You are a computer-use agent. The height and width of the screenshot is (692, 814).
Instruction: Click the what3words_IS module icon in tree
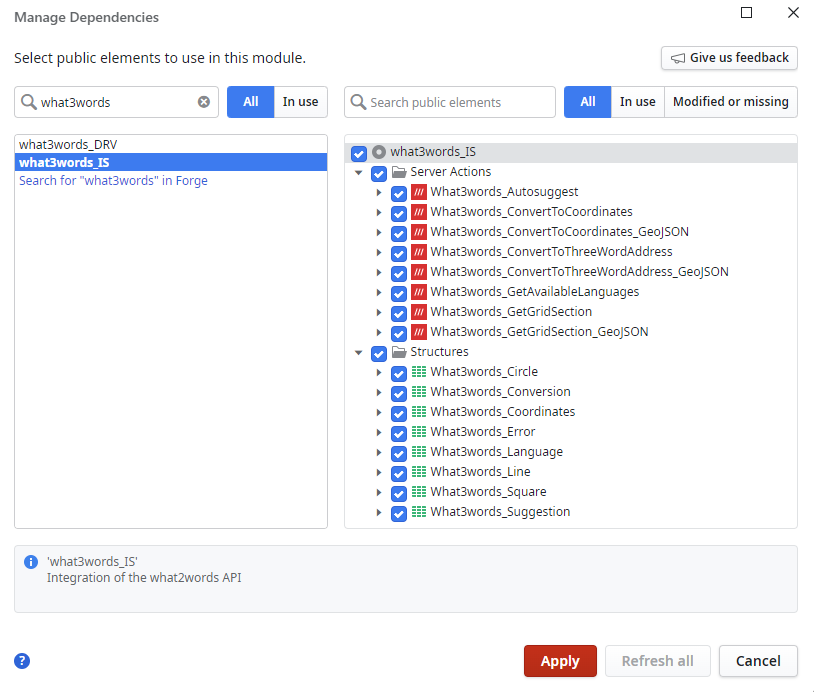pyautogui.click(x=379, y=152)
